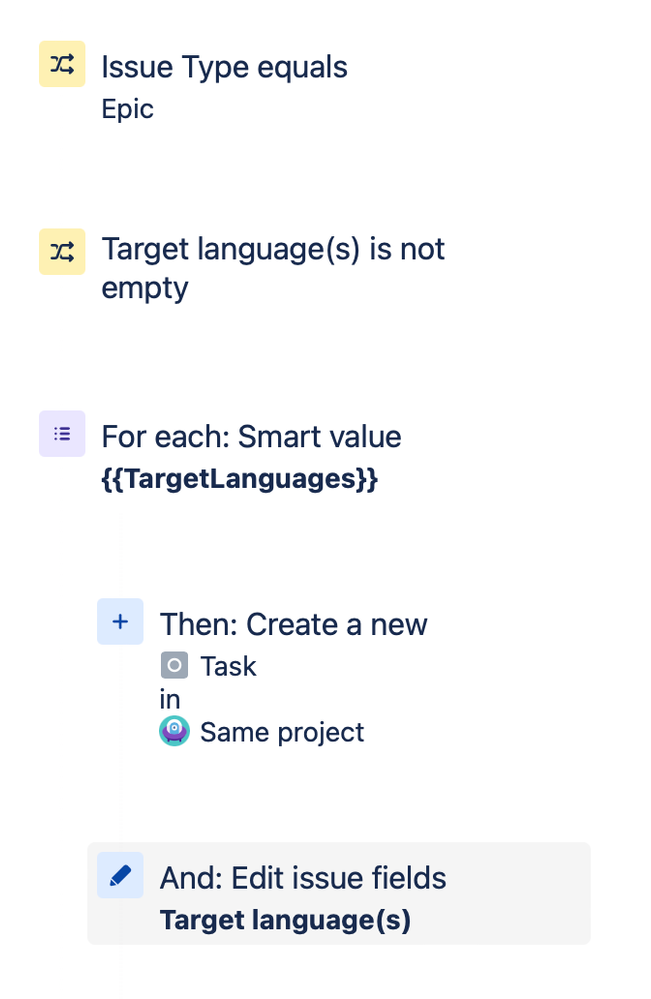This screenshot has width=651, height=999.
Task: Open the Target language(s) is not empty condition
Action: [x=273, y=268]
